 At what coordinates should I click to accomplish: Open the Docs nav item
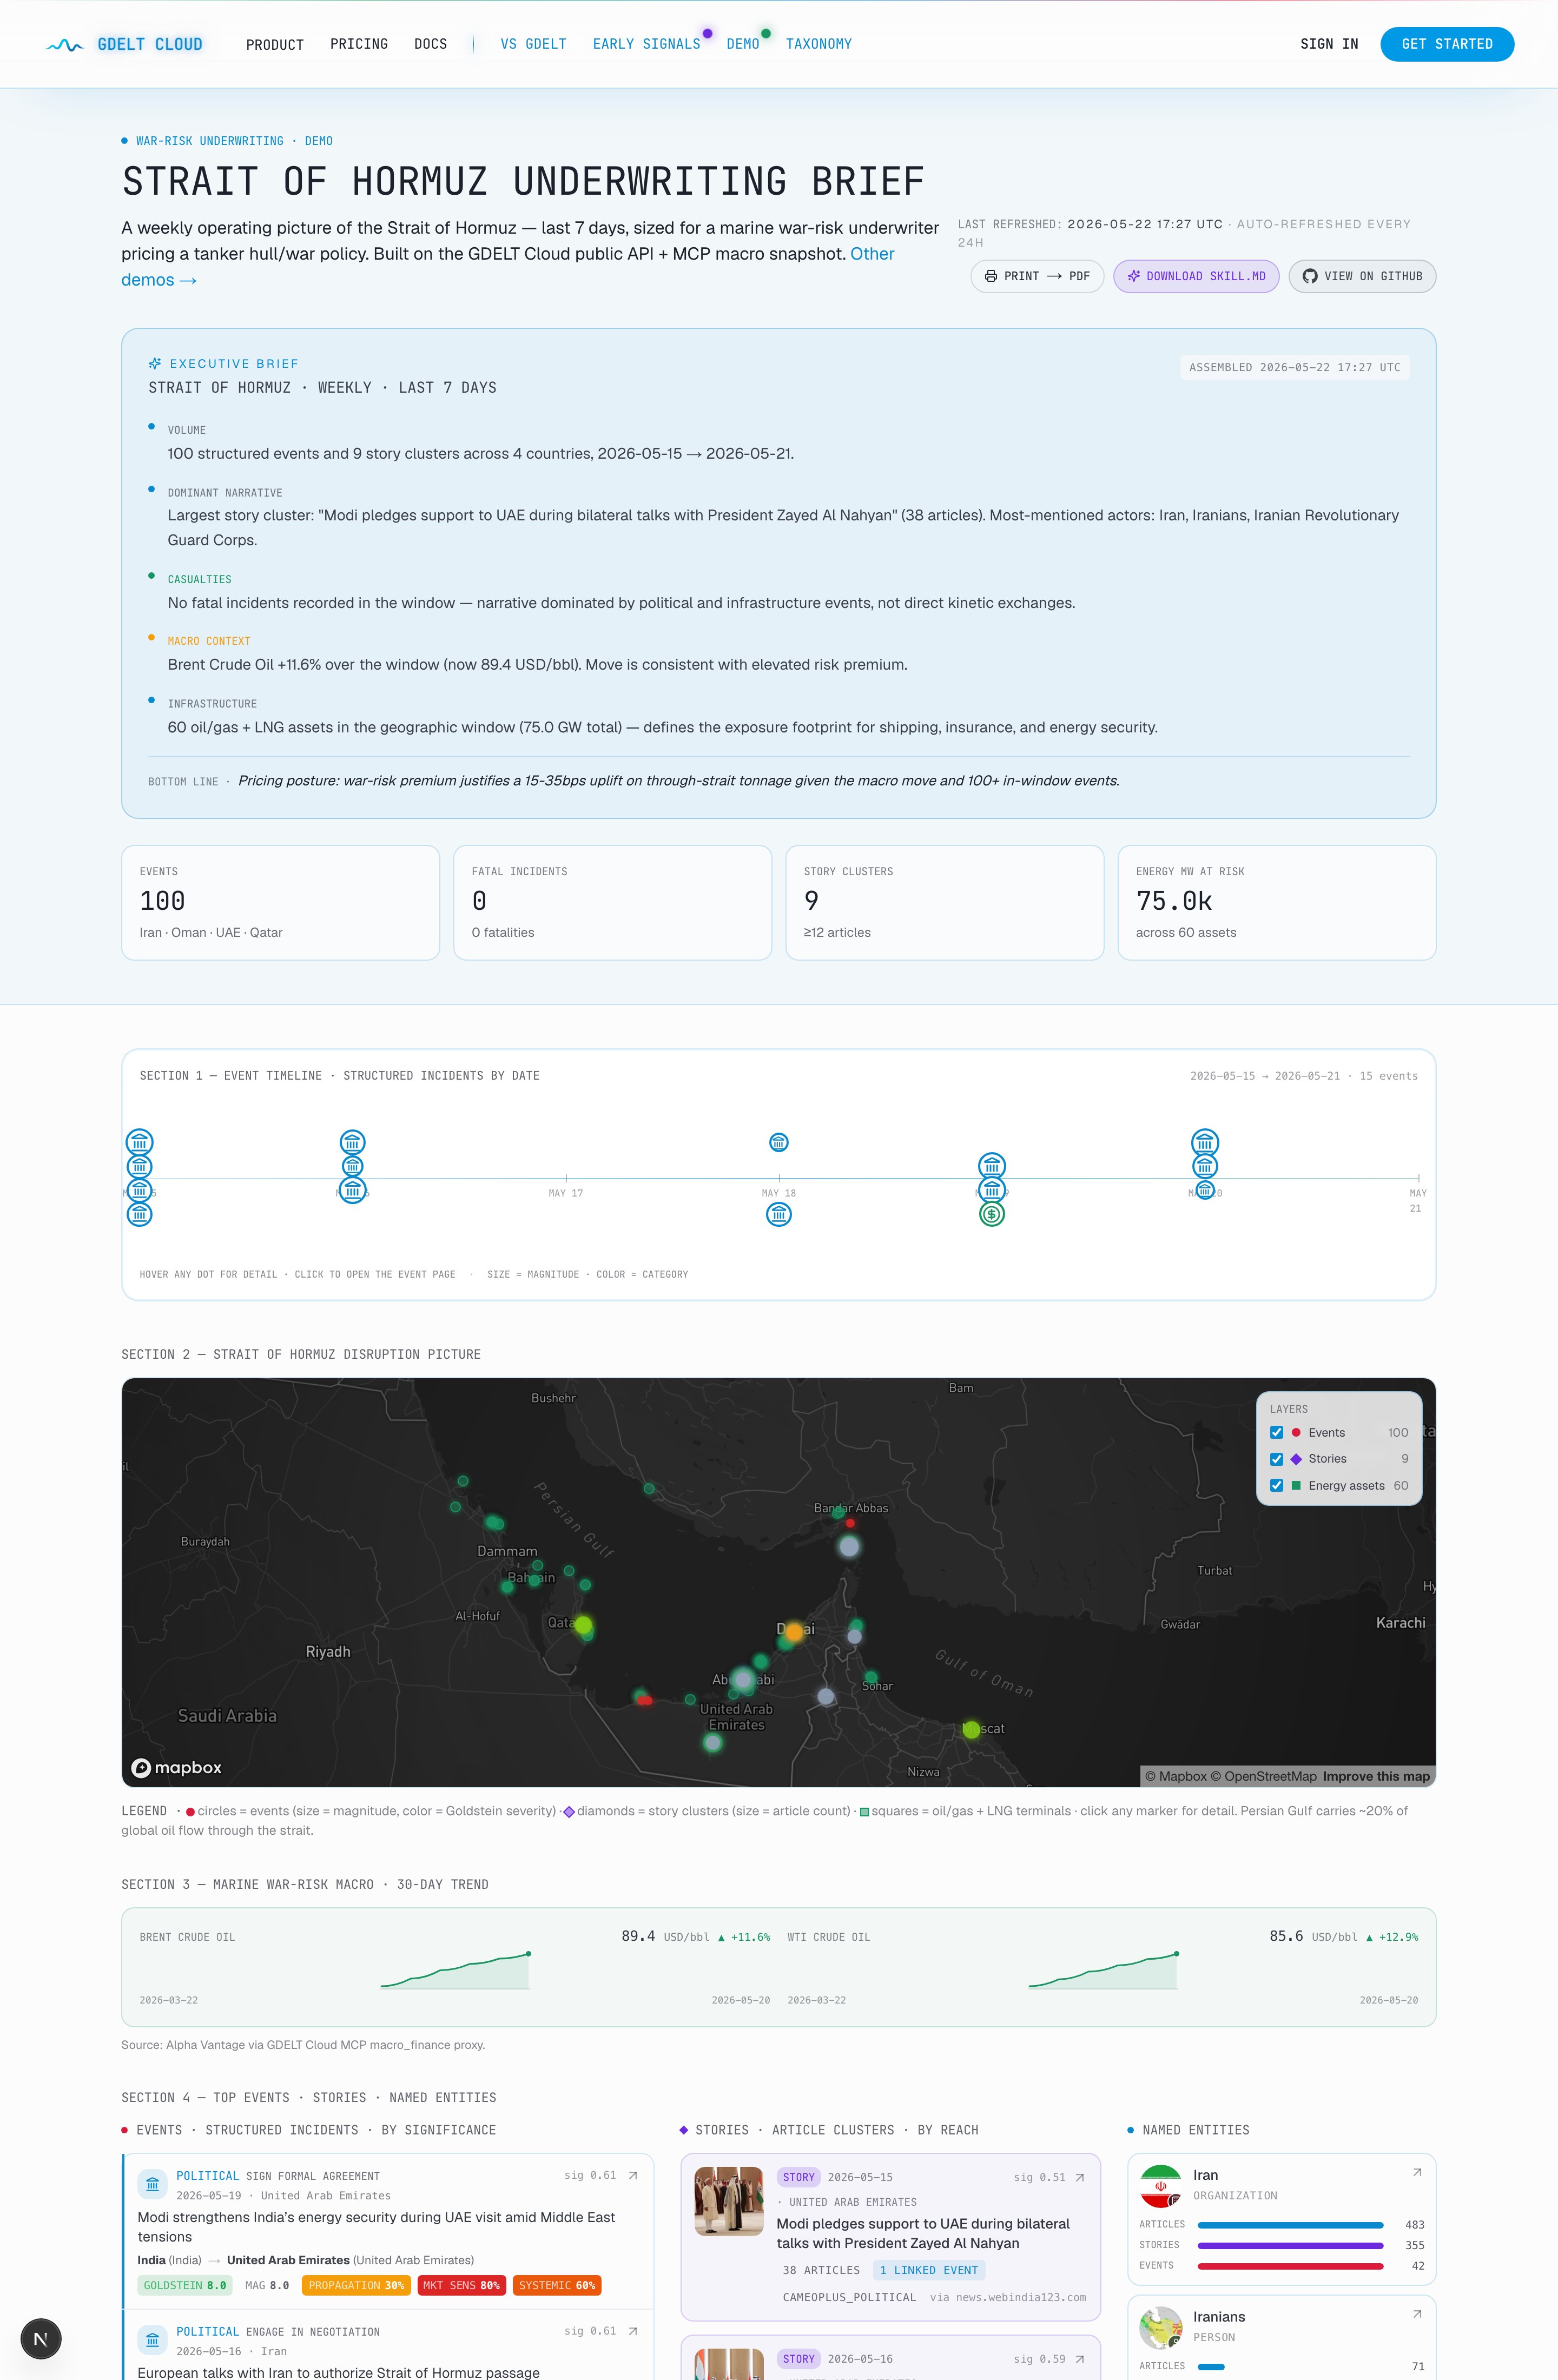click(x=431, y=44)
